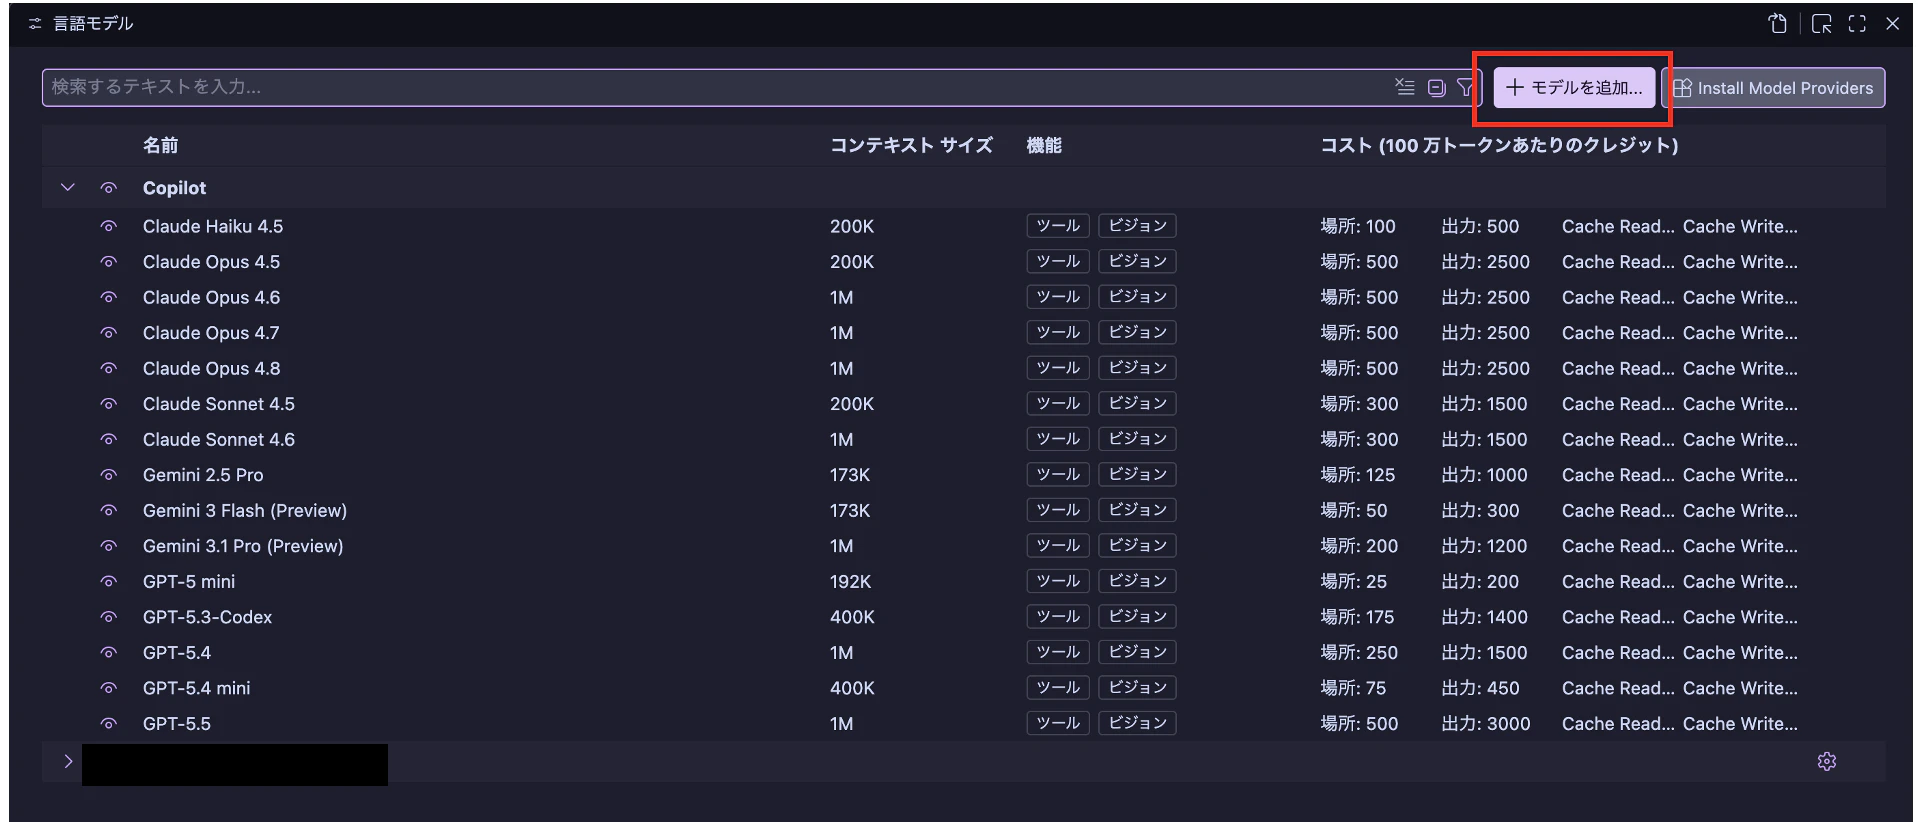Toggle visibility of Claude Opus 4.5

(x=109, y=262)
